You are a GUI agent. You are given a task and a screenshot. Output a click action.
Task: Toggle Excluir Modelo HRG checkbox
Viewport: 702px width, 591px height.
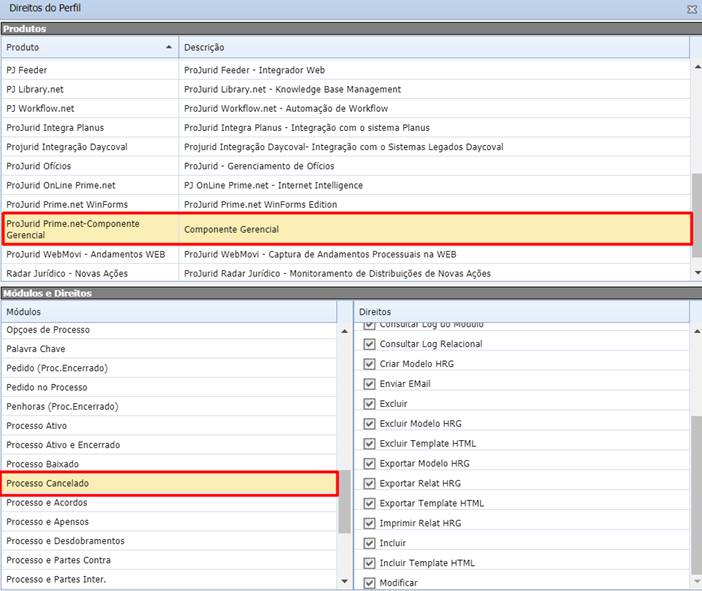[369, 424]
